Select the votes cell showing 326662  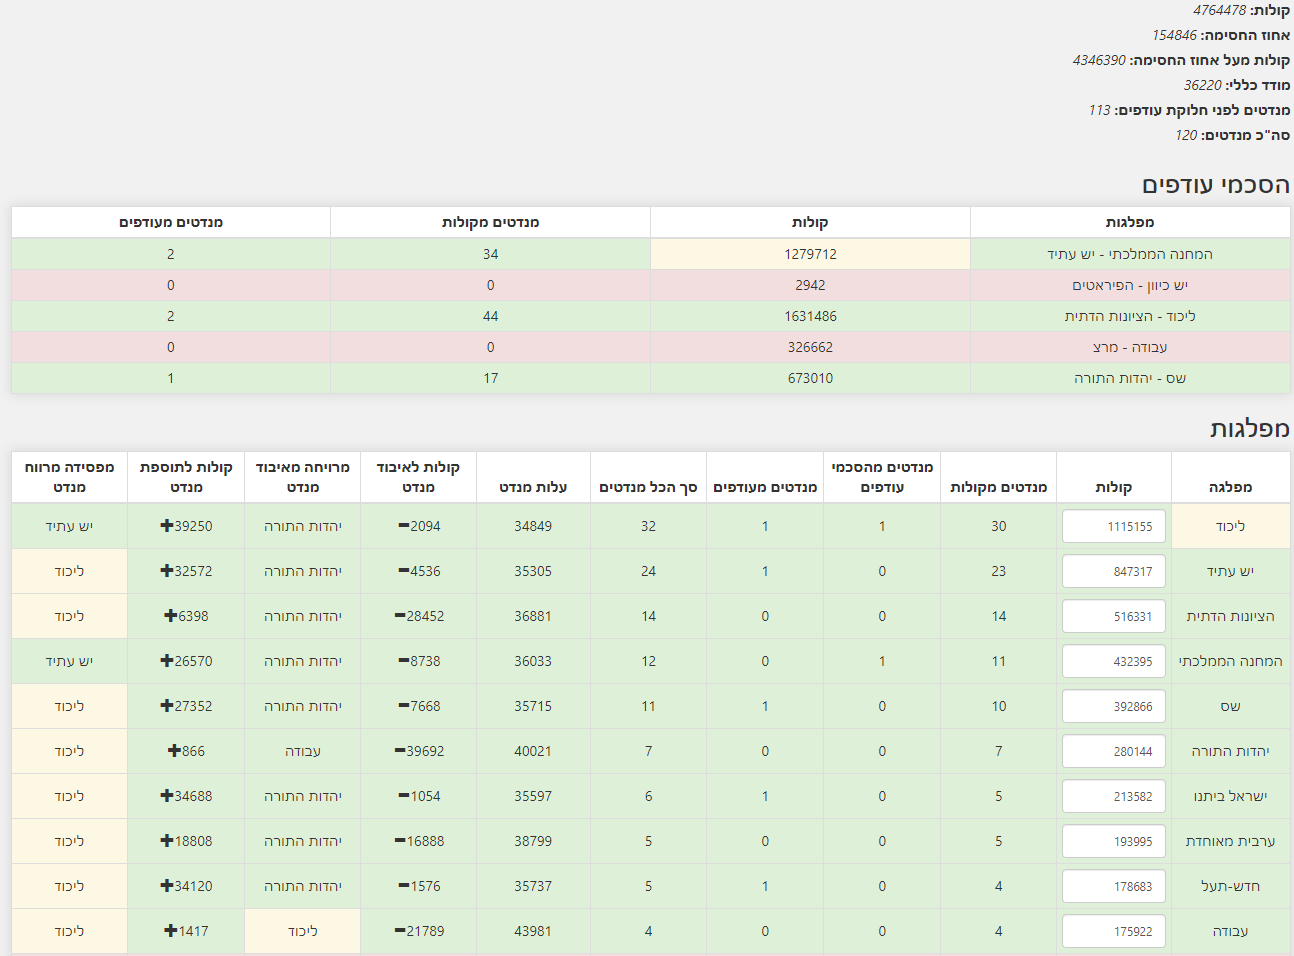(810, 347)
